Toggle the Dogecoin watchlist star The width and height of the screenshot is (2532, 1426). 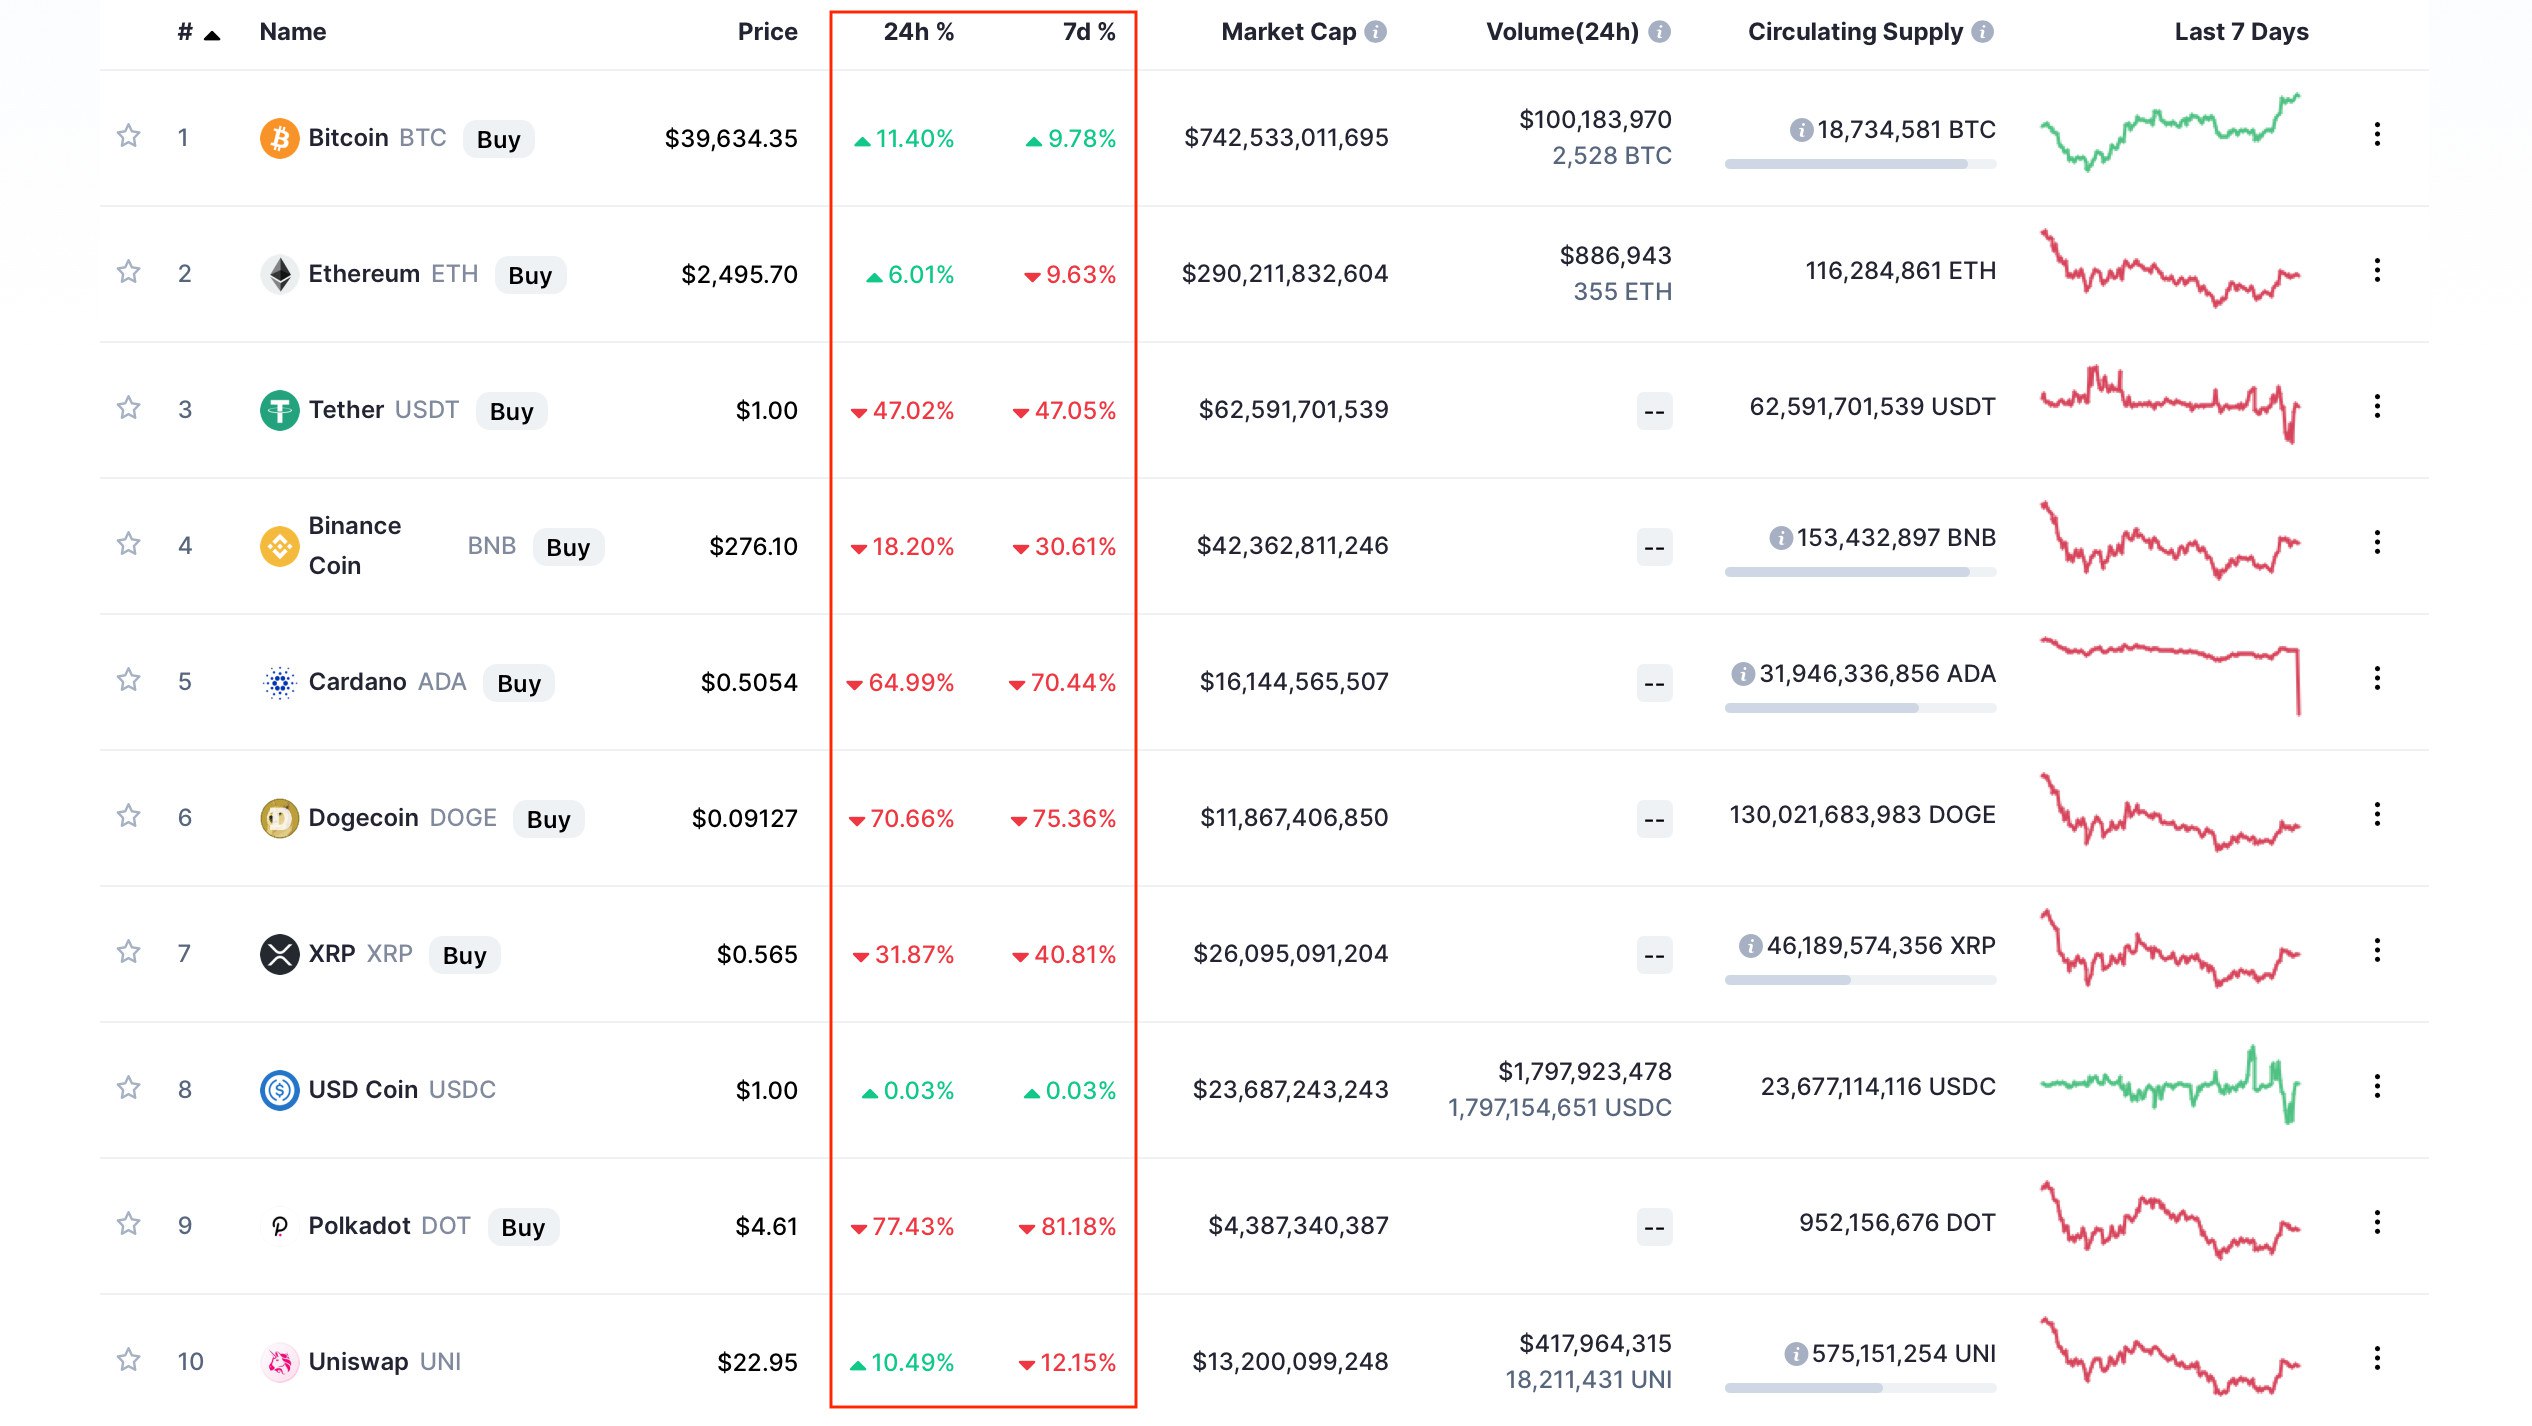(128, 815)
